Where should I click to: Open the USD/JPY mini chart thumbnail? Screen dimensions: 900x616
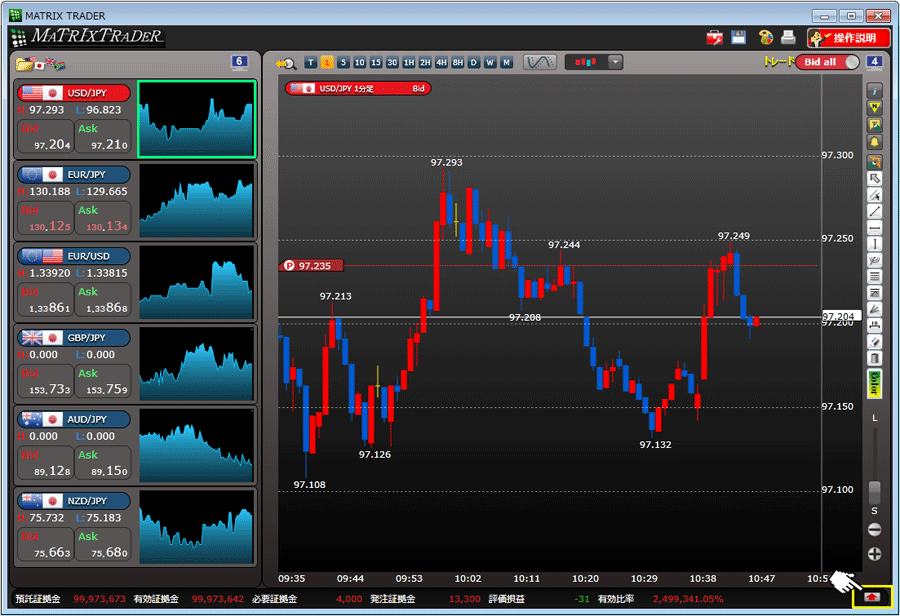[197, 119]
